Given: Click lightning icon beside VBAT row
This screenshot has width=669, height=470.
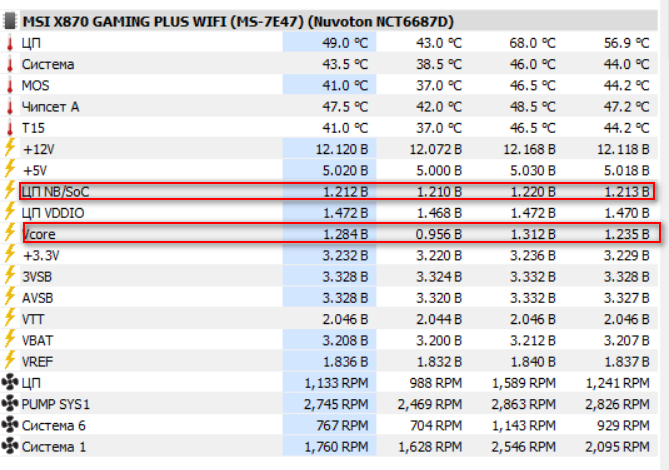Looking at the screenshot, I should click(x=10, y=339).
